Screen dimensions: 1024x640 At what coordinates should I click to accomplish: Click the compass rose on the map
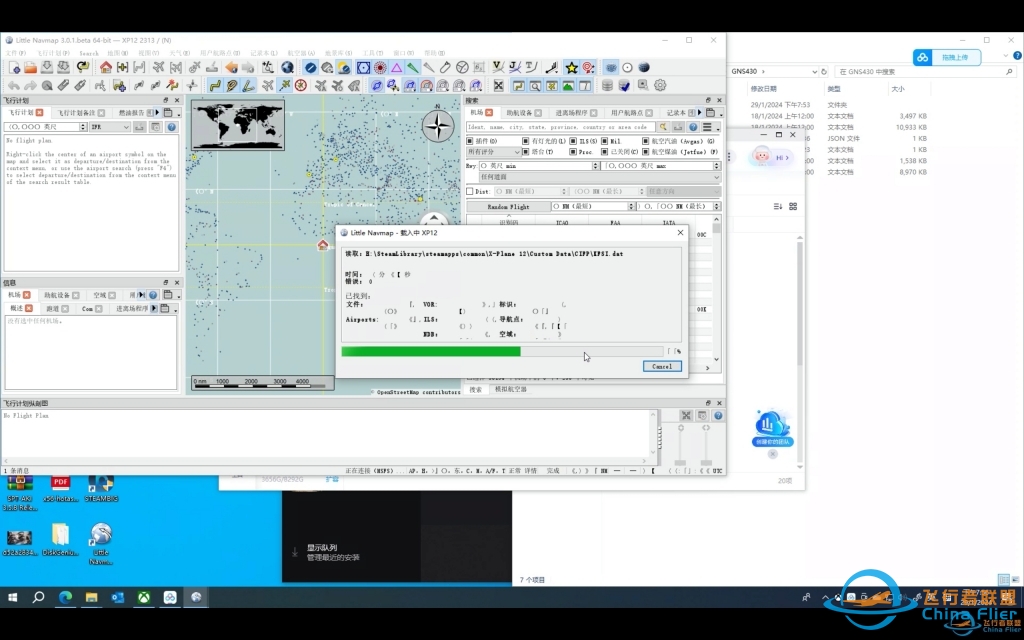[438, 125]
